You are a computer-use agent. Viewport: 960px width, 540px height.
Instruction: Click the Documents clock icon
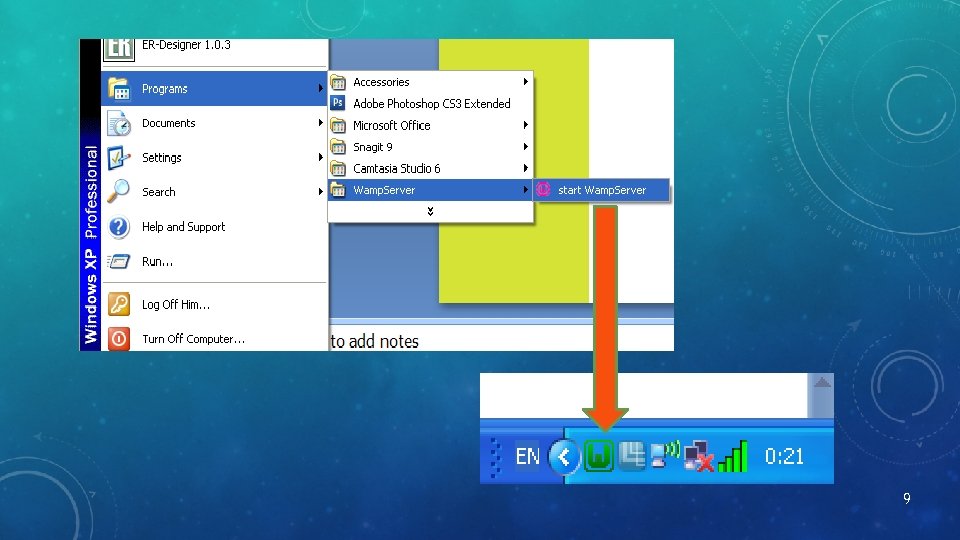[x=119, y=123]
